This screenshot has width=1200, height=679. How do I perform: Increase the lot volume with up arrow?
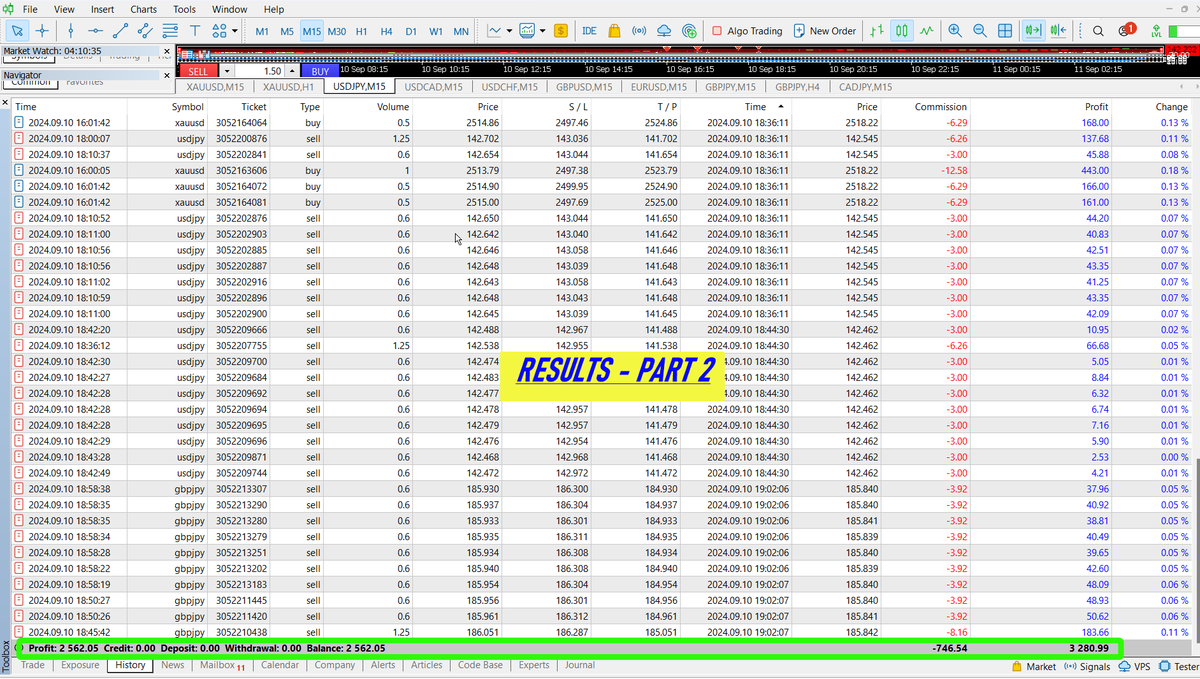[291, 71]
